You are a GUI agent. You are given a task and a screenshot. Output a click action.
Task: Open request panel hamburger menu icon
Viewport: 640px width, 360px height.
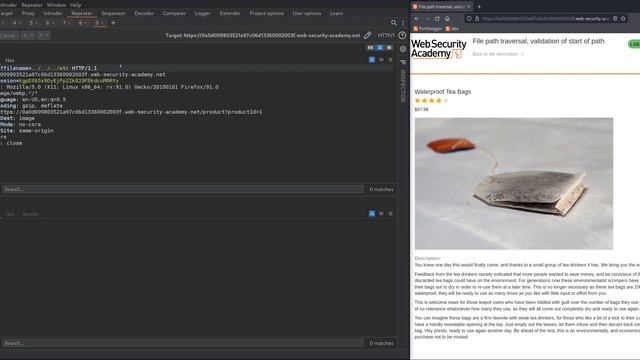390,60
